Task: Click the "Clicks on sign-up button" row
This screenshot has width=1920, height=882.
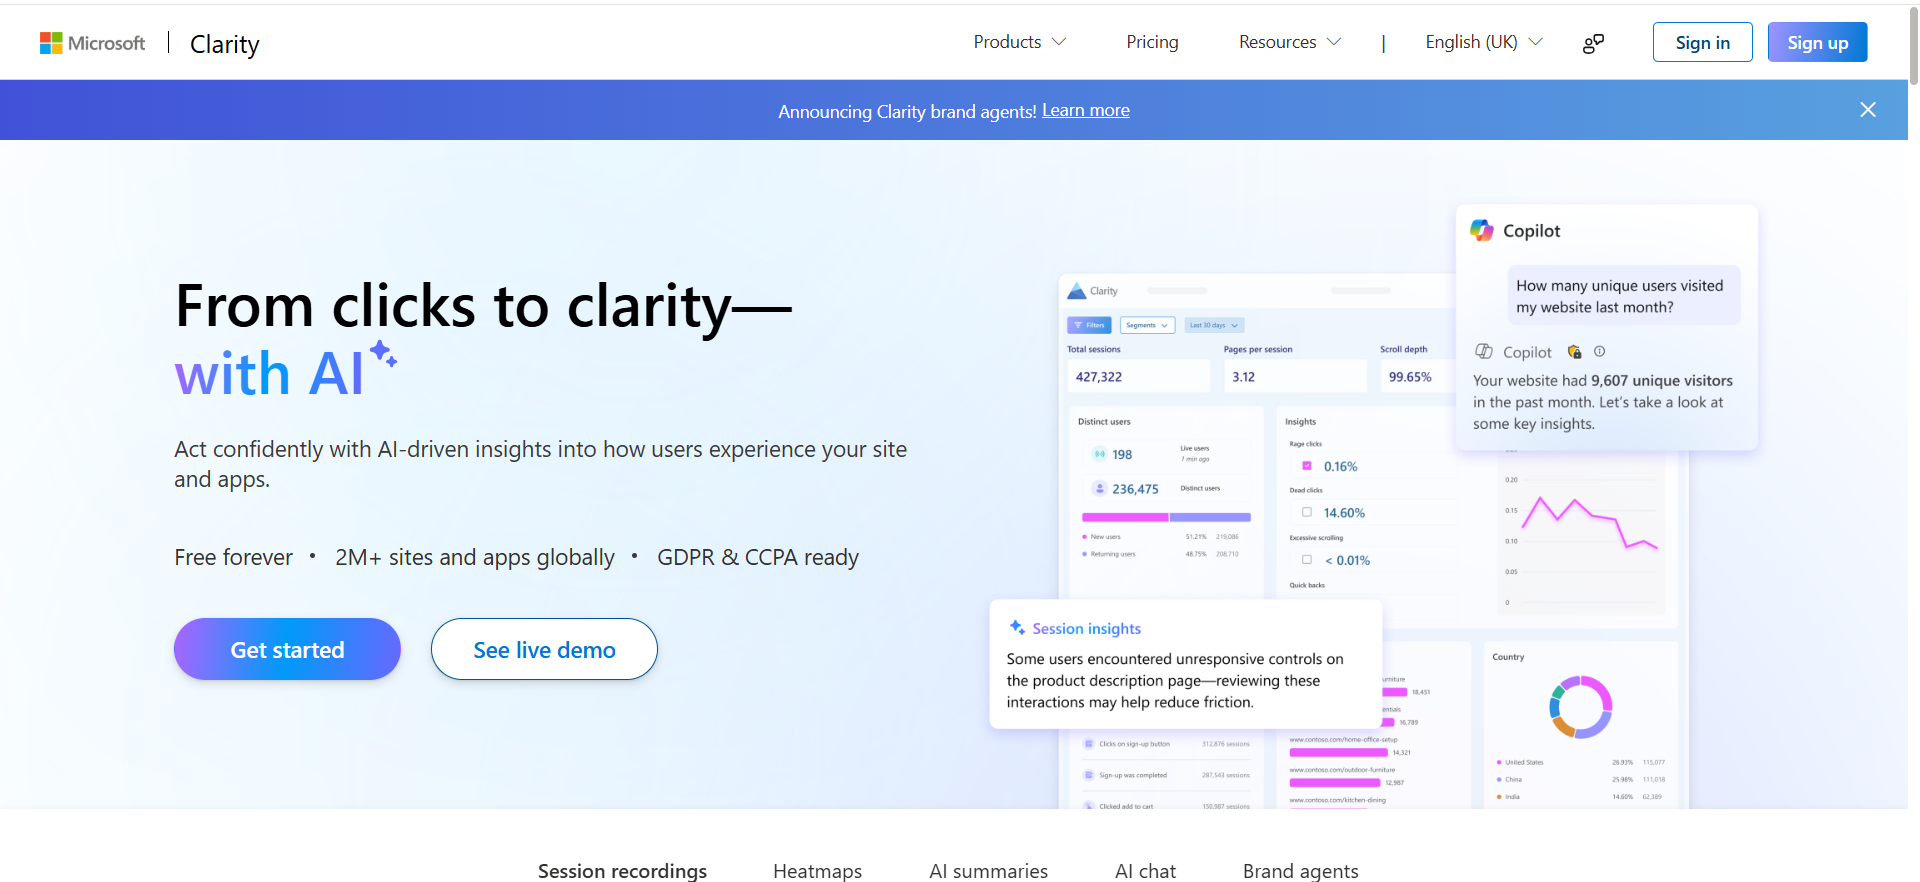Action: (x=1166, y=744)
